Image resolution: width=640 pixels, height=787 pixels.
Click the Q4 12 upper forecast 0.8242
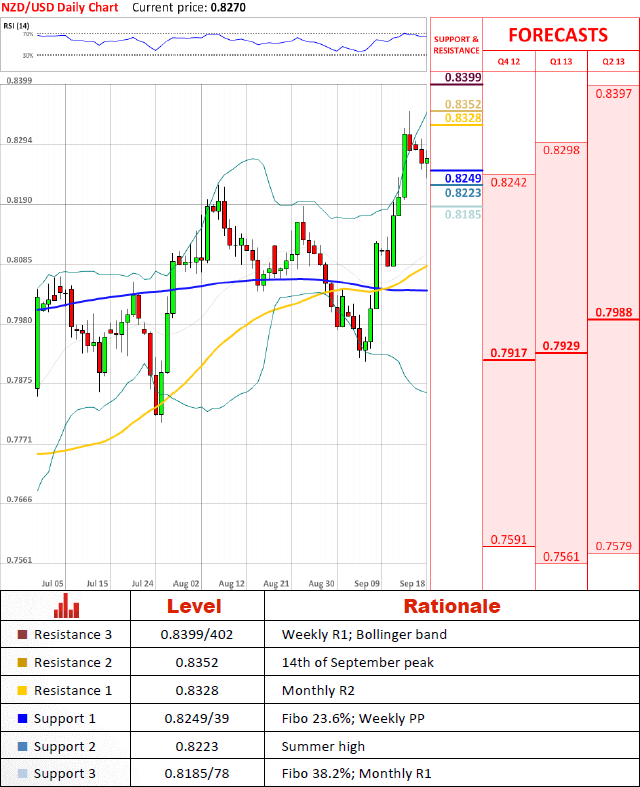(x=508, y=182)
